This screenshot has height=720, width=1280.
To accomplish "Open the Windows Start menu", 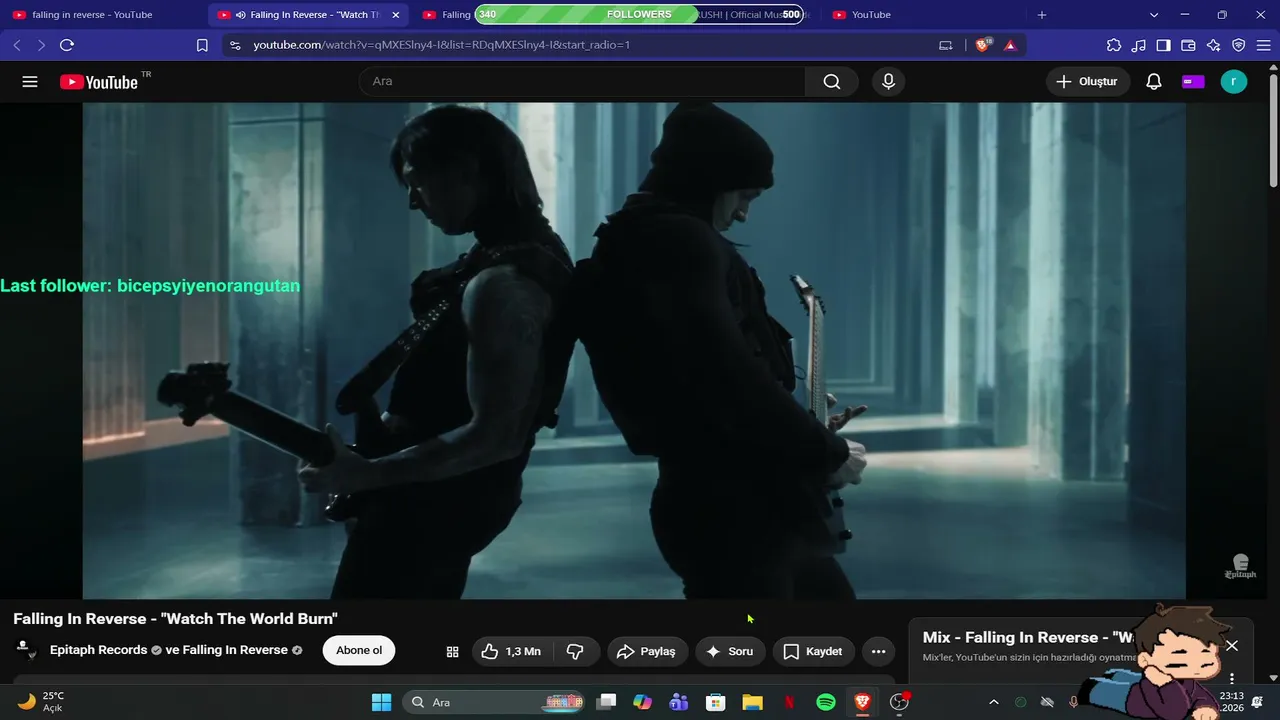I will [382, 702].
